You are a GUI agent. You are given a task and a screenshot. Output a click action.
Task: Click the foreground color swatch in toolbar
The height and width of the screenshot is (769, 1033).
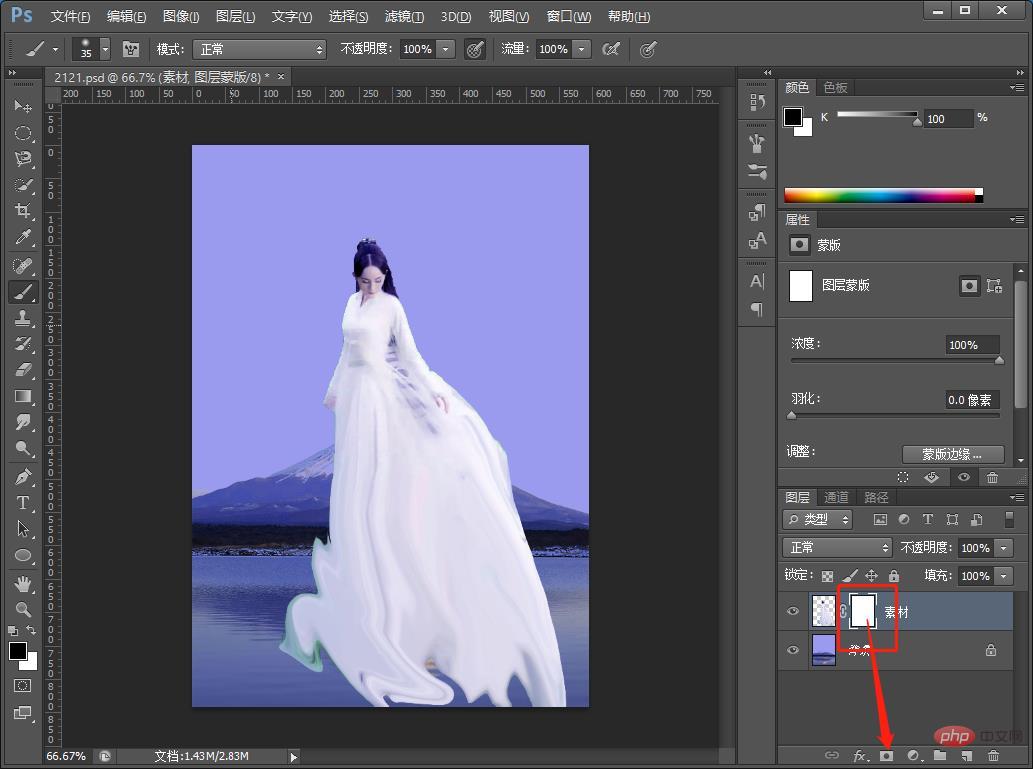18,651
